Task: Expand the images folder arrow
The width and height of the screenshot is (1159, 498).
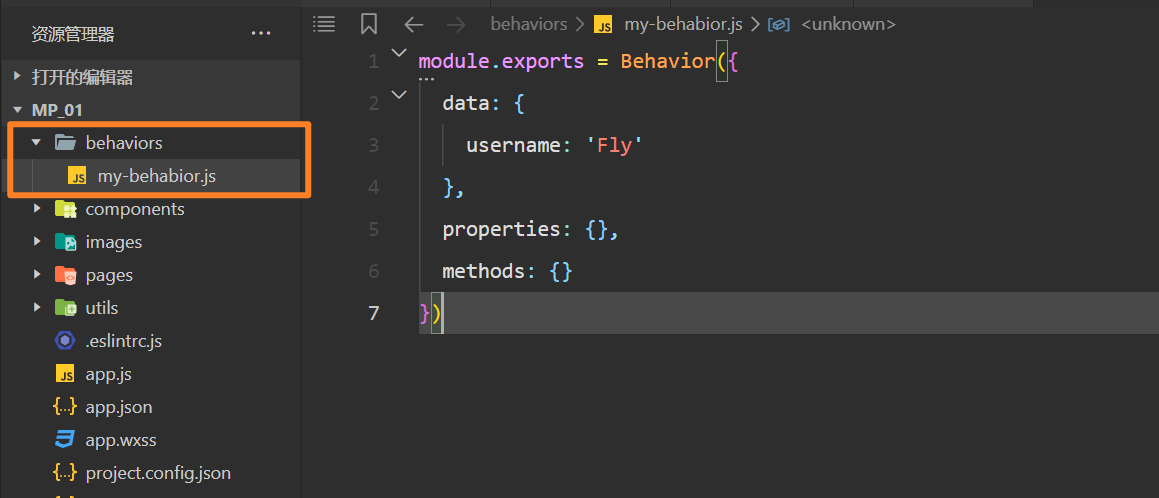Action: pos(37,242)
